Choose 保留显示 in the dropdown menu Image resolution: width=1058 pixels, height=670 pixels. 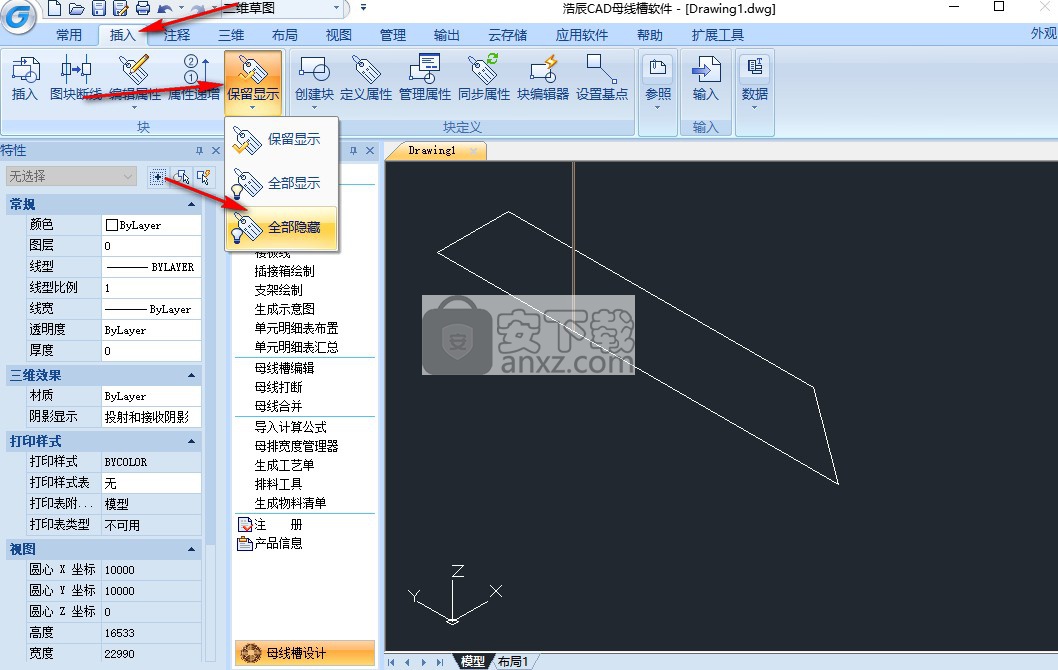281,140
